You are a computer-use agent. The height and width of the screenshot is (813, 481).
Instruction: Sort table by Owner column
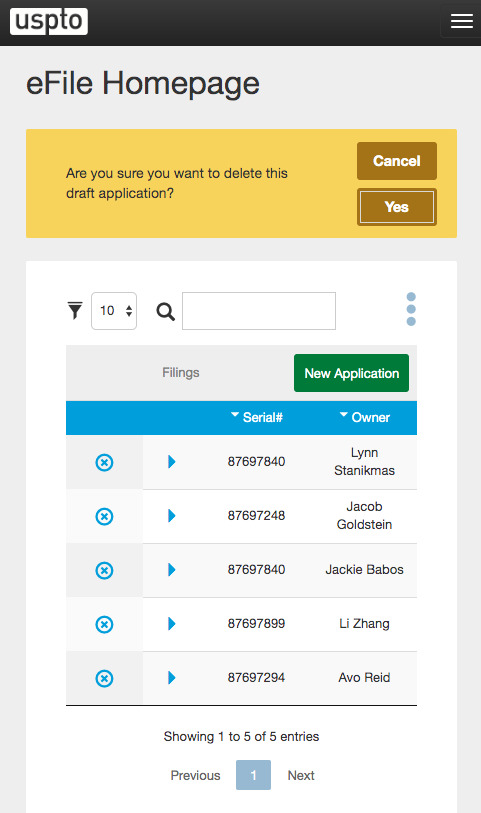click(x=365, y=417)
